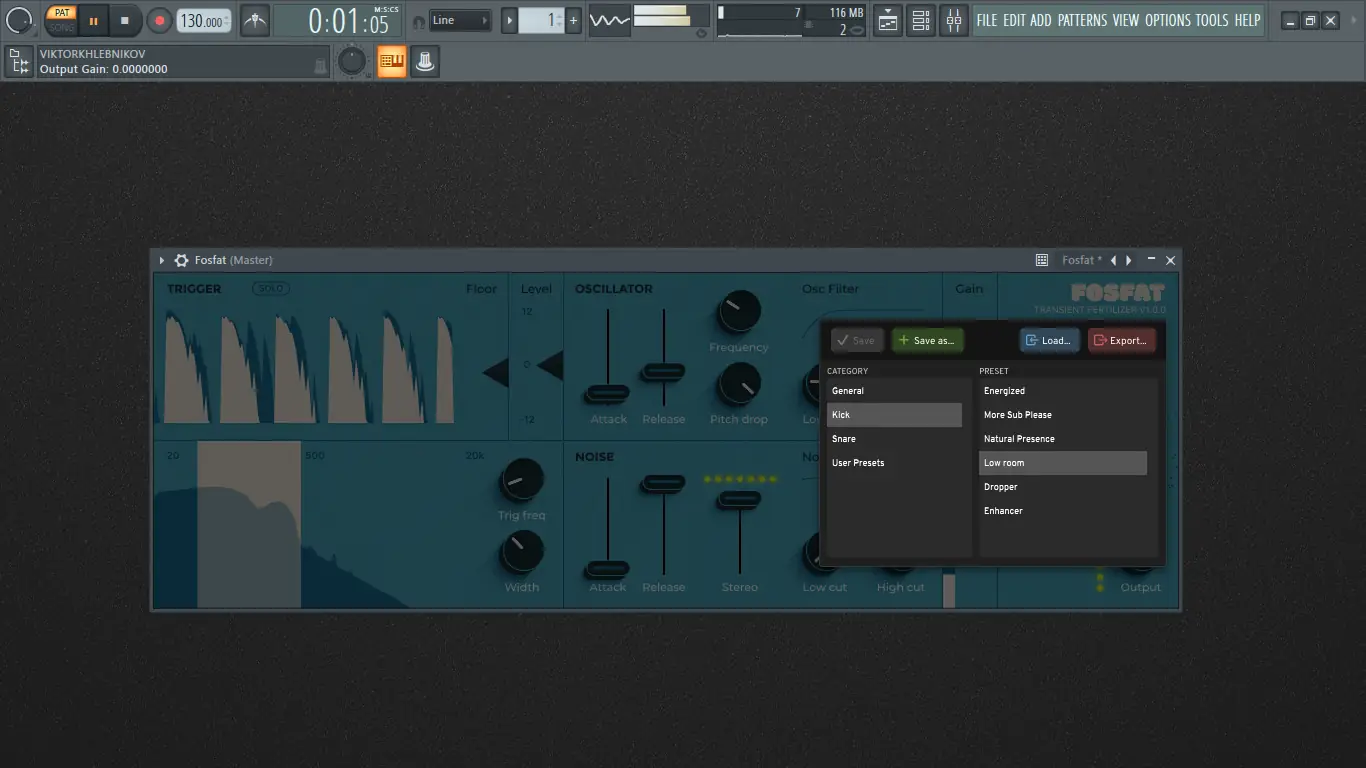Click the Trig freq knob
Screen dimensions: 1366x768
pyautogui.click(x=521, y=480)
